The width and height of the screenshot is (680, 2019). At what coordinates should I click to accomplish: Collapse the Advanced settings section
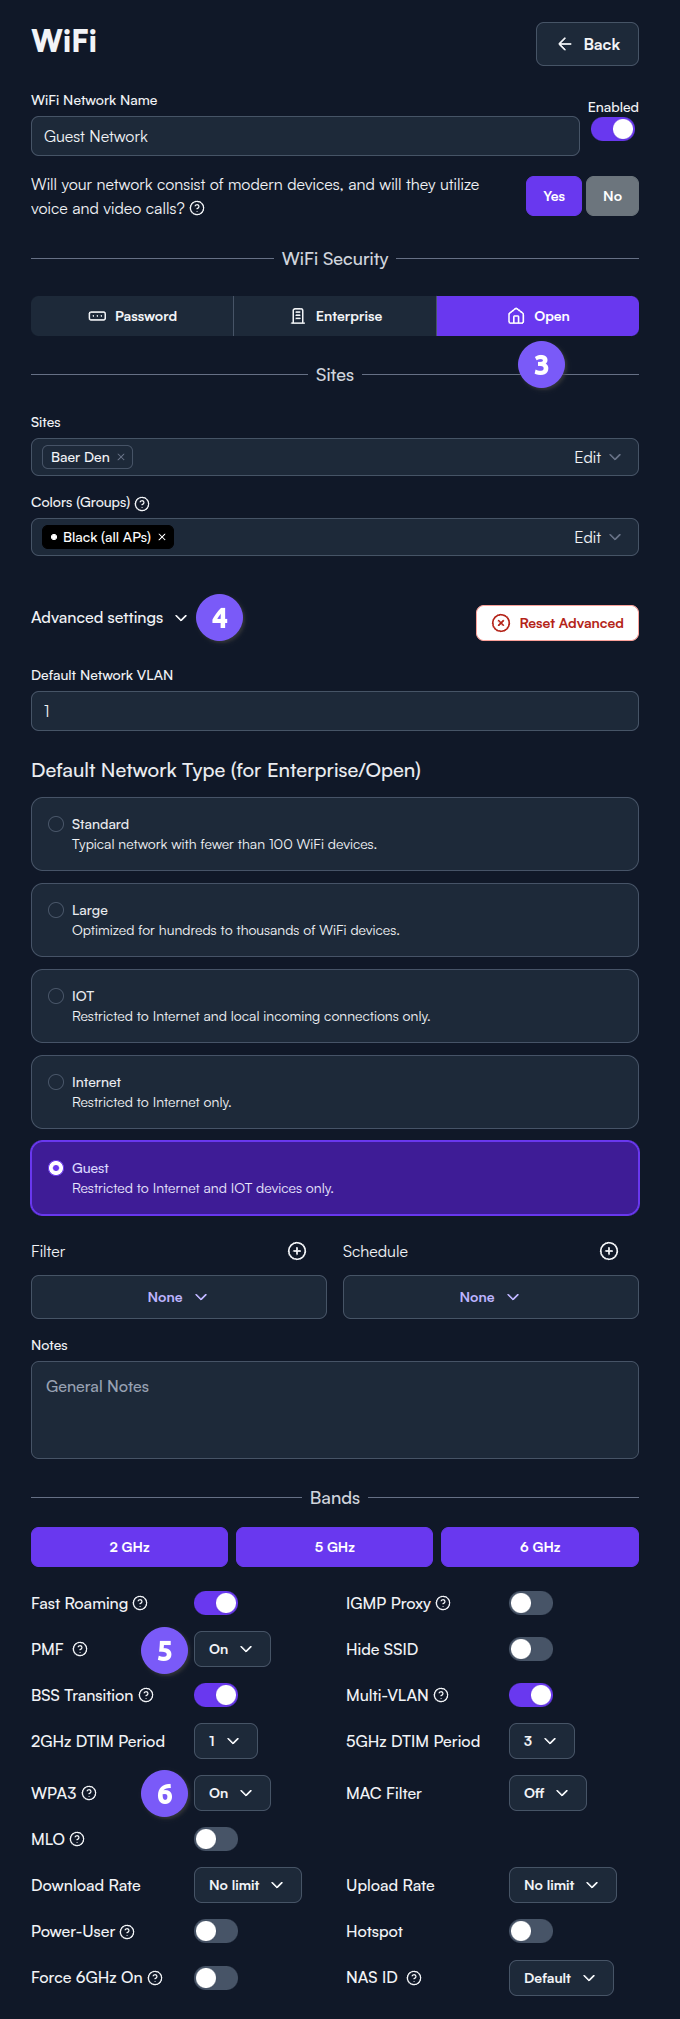109,618
